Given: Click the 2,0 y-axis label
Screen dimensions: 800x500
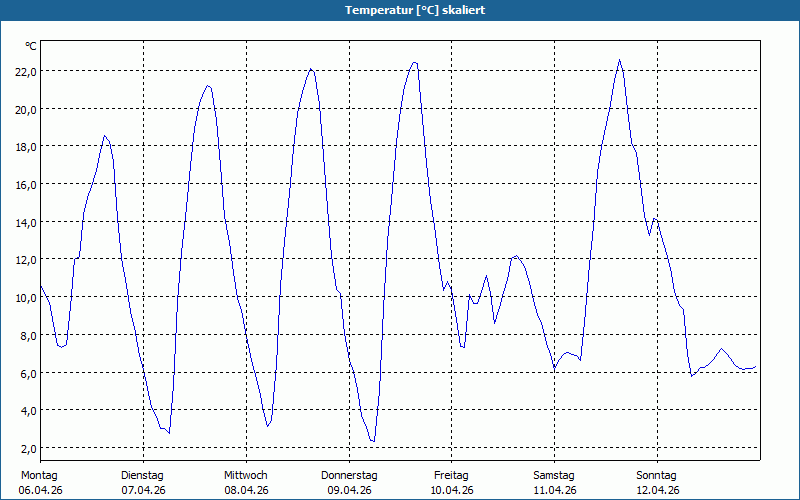Looking at the screenshot, I should pyautogui.click(x=26, y=448).
